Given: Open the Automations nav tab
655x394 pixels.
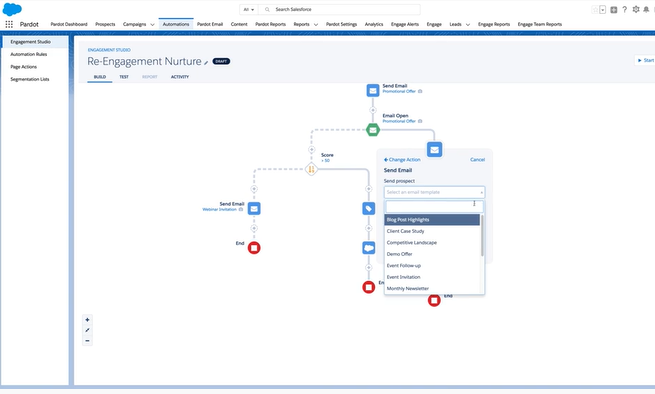Looking at the screenshot, I should 176,24.
